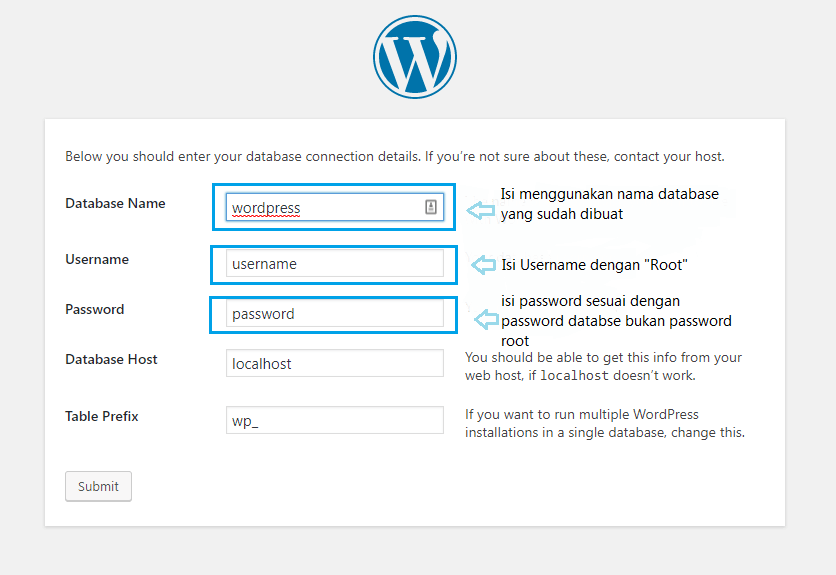
Task: Click the localhost help text beside Database Host
Action: tap(603, 366)
